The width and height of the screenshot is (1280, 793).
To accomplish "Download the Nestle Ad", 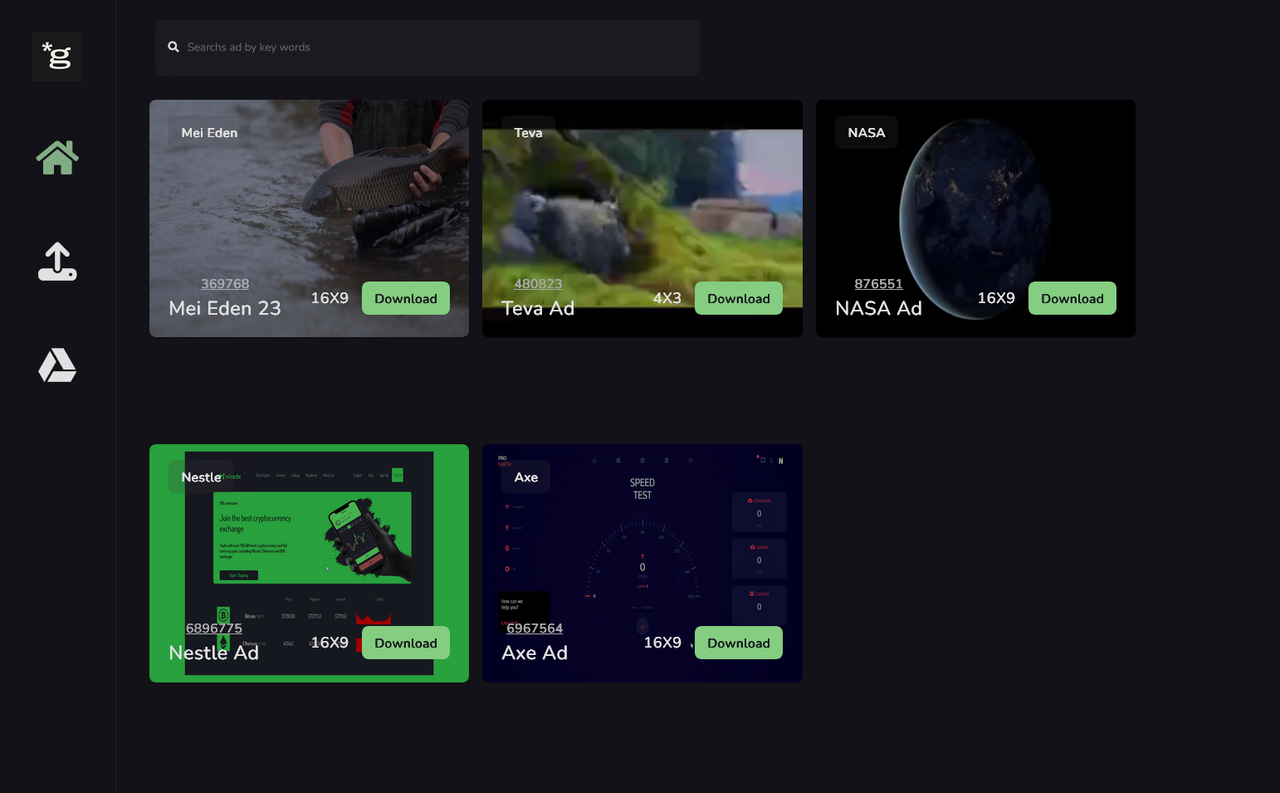I will click(405, 643).
